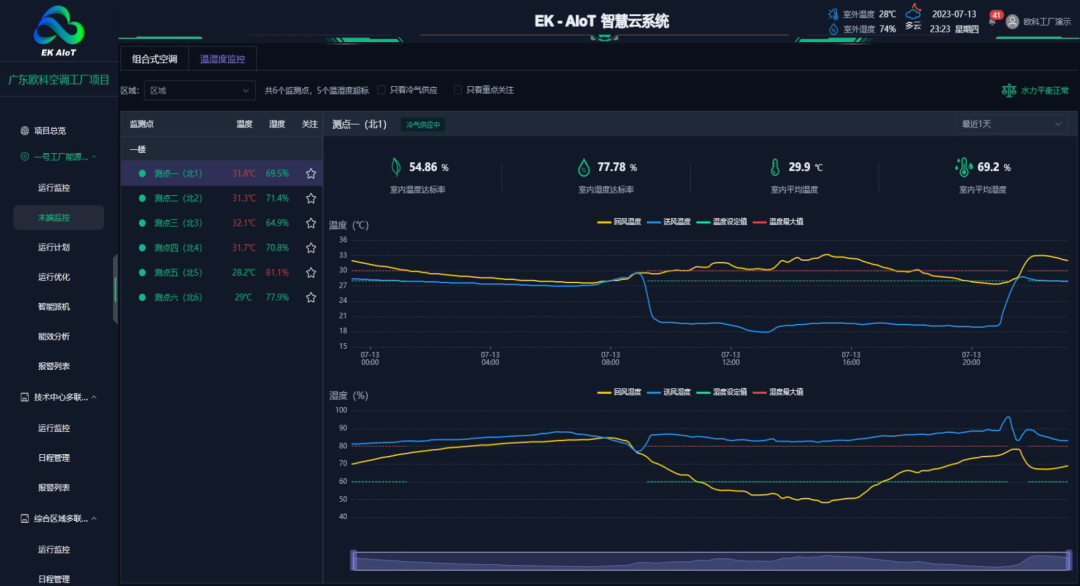Screen dimensions: 1080x586
Task: Star 测点一（北1）as a favorite
Action: tap(311, 174)
